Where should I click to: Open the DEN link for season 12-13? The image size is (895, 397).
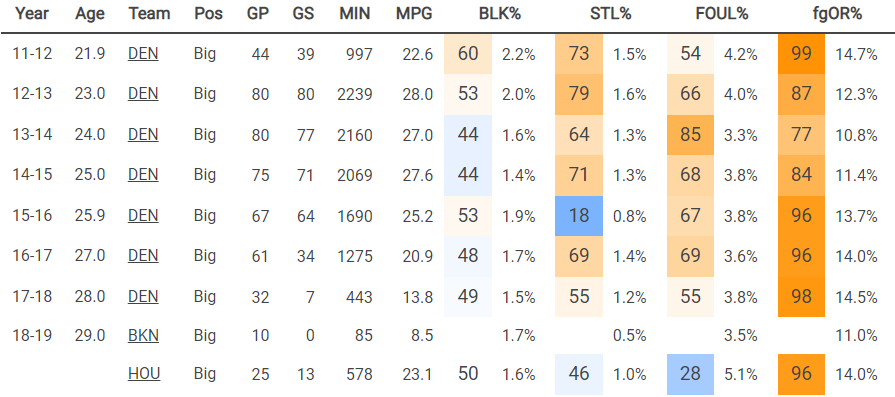coord(143,94)
